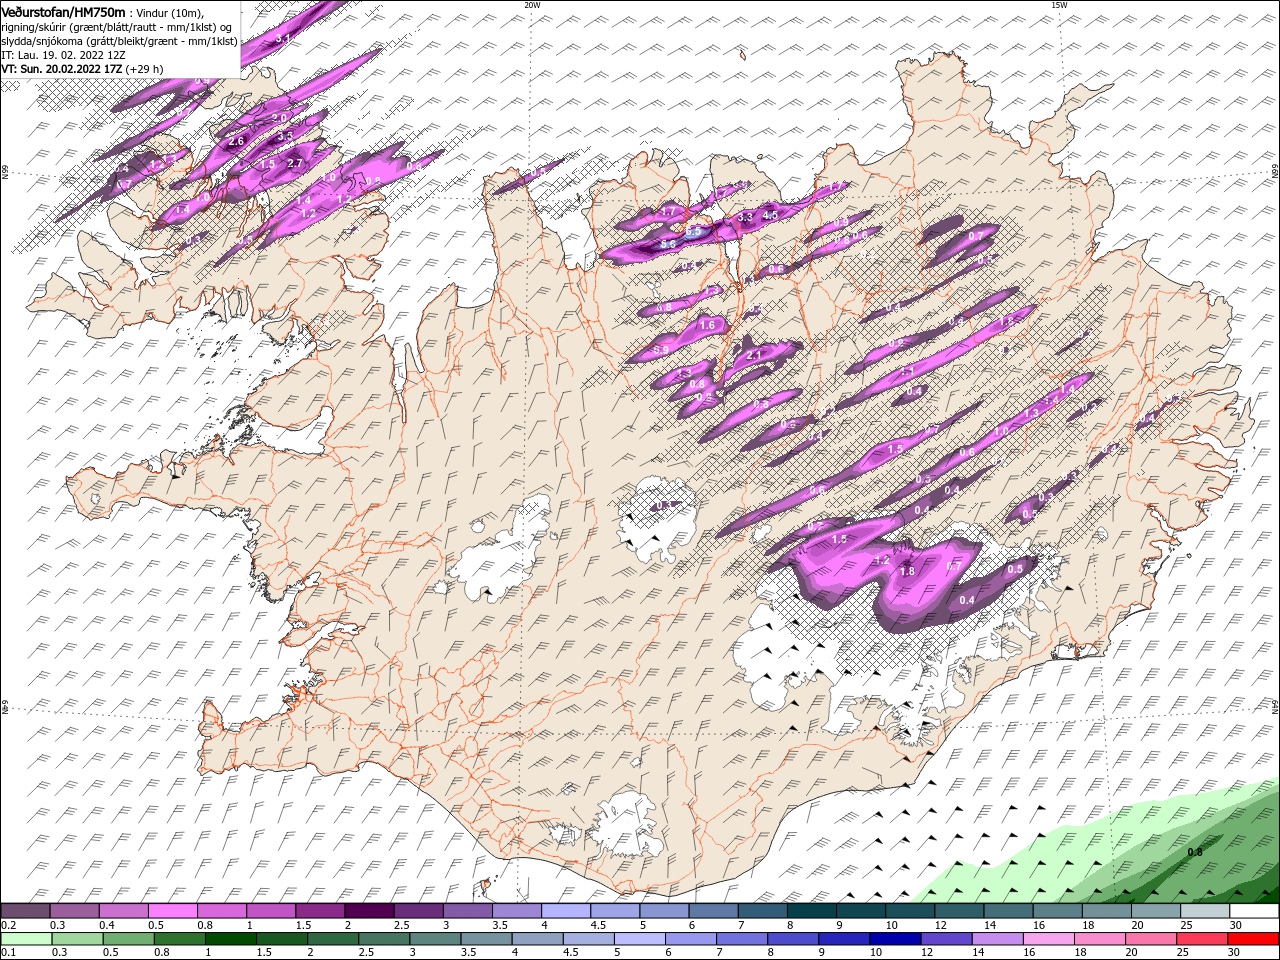The height and width of the screenshot is (960, 1280).
Task: Pick the dark teal snow-scale swatch 8–9
Action: [x=810, y=911]
